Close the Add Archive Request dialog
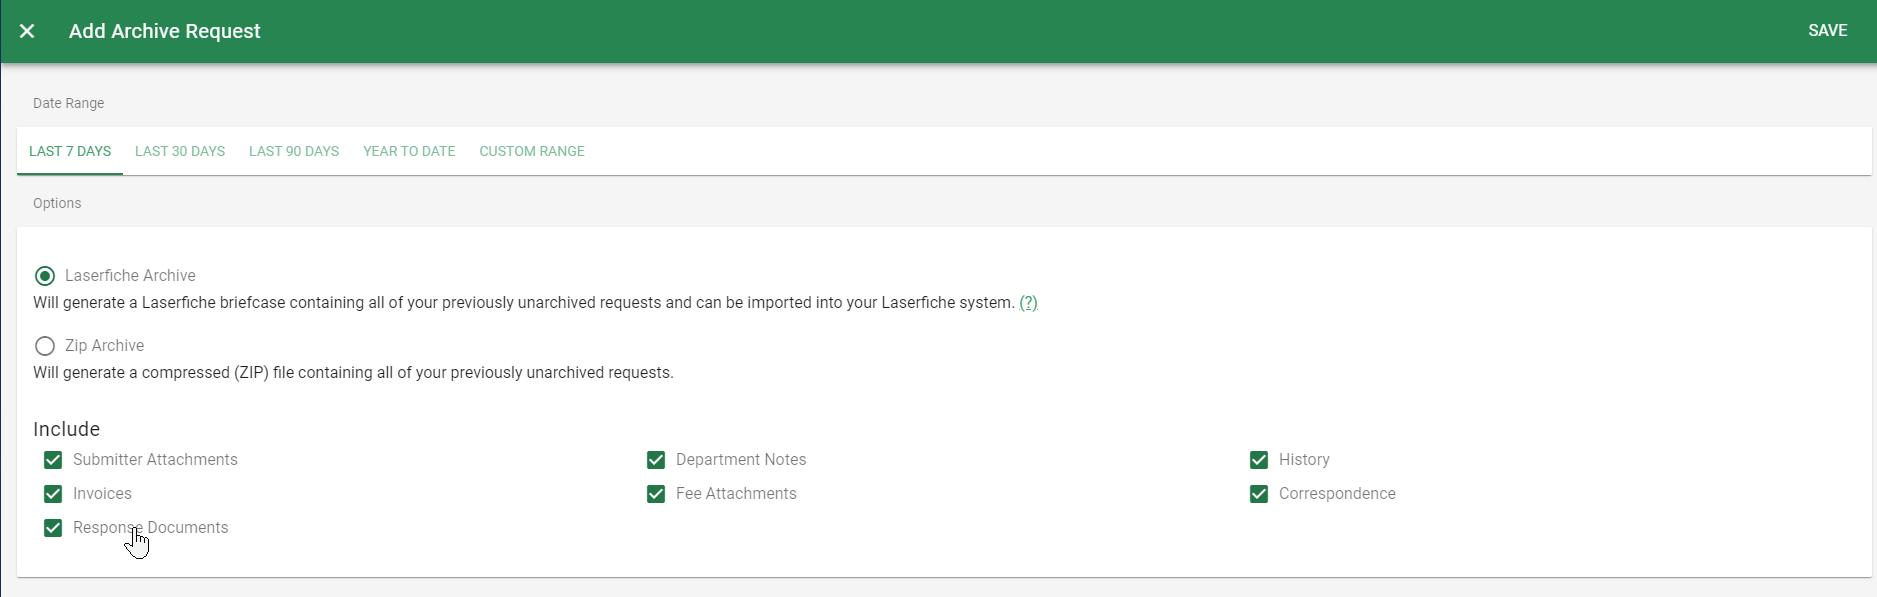Screen dimensions: 1877x597 pyautogui.click(x=27, y=31)
